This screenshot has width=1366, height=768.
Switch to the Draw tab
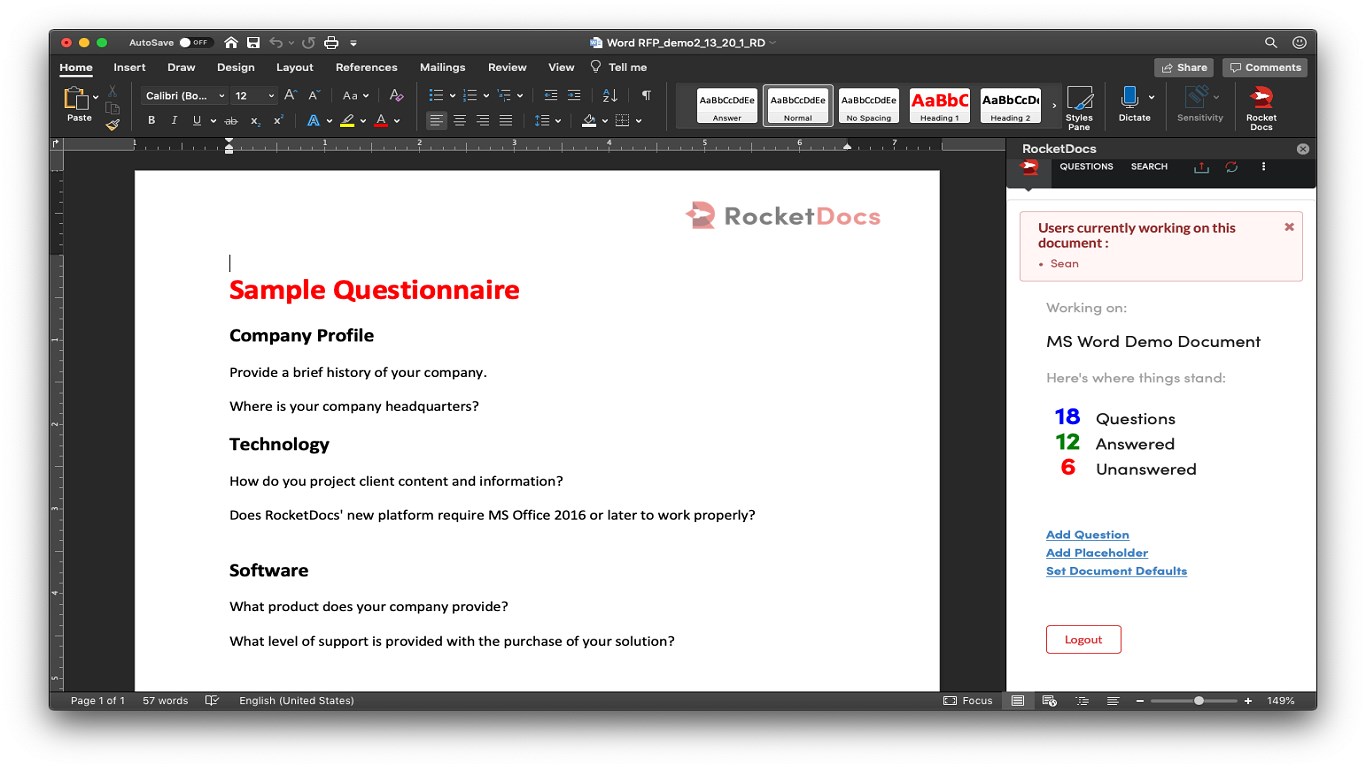181,68
